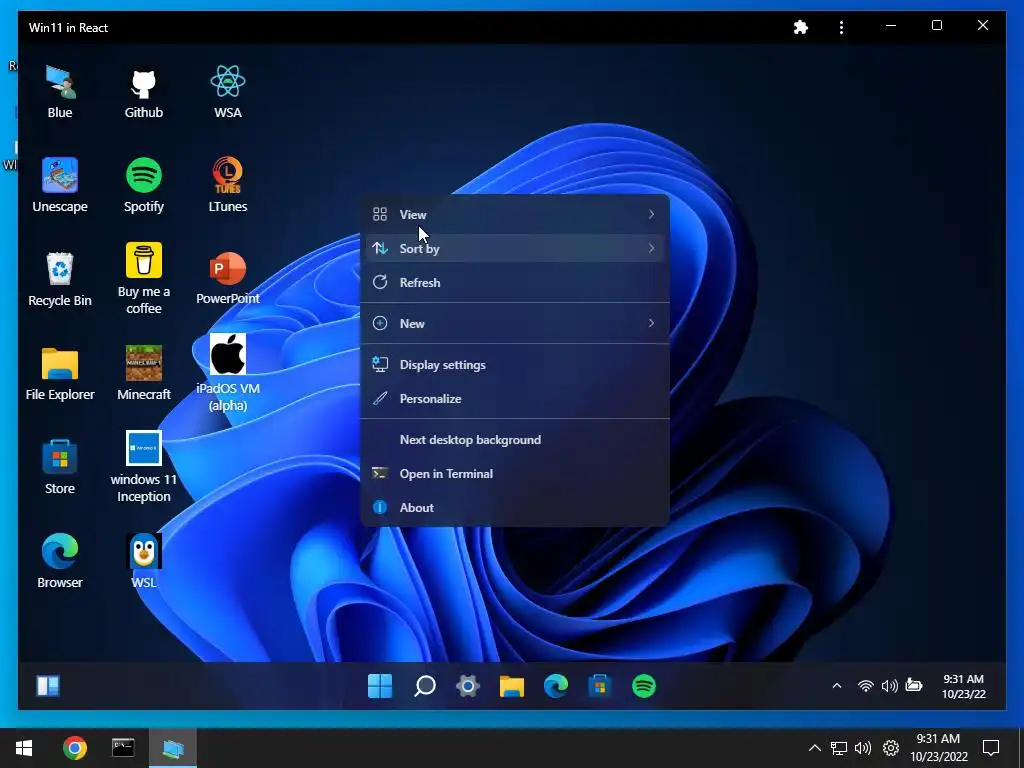Expand the New submenu
Viewport: 1024px width, 768px height.
coord(515,323)
